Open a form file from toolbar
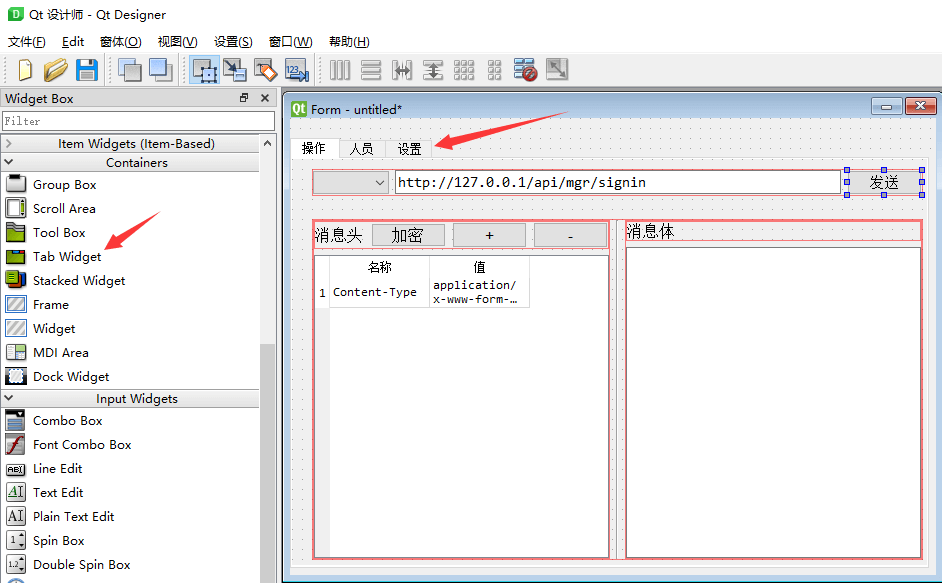Screen dimensions: 942x583 (55, 70)
